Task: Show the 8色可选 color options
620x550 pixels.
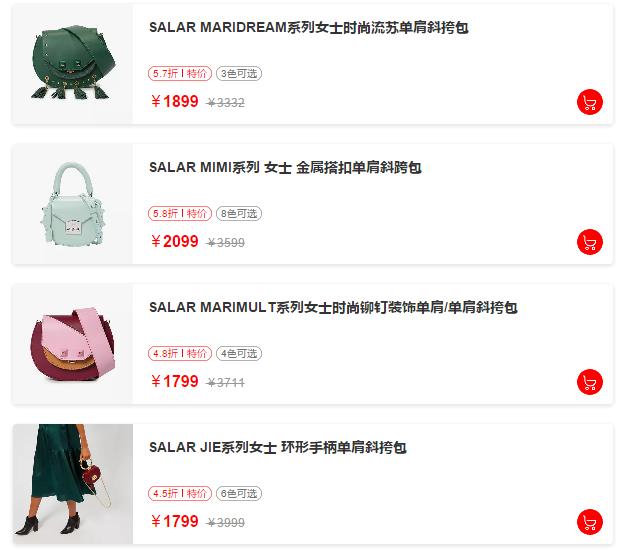Action: [239, 214]
